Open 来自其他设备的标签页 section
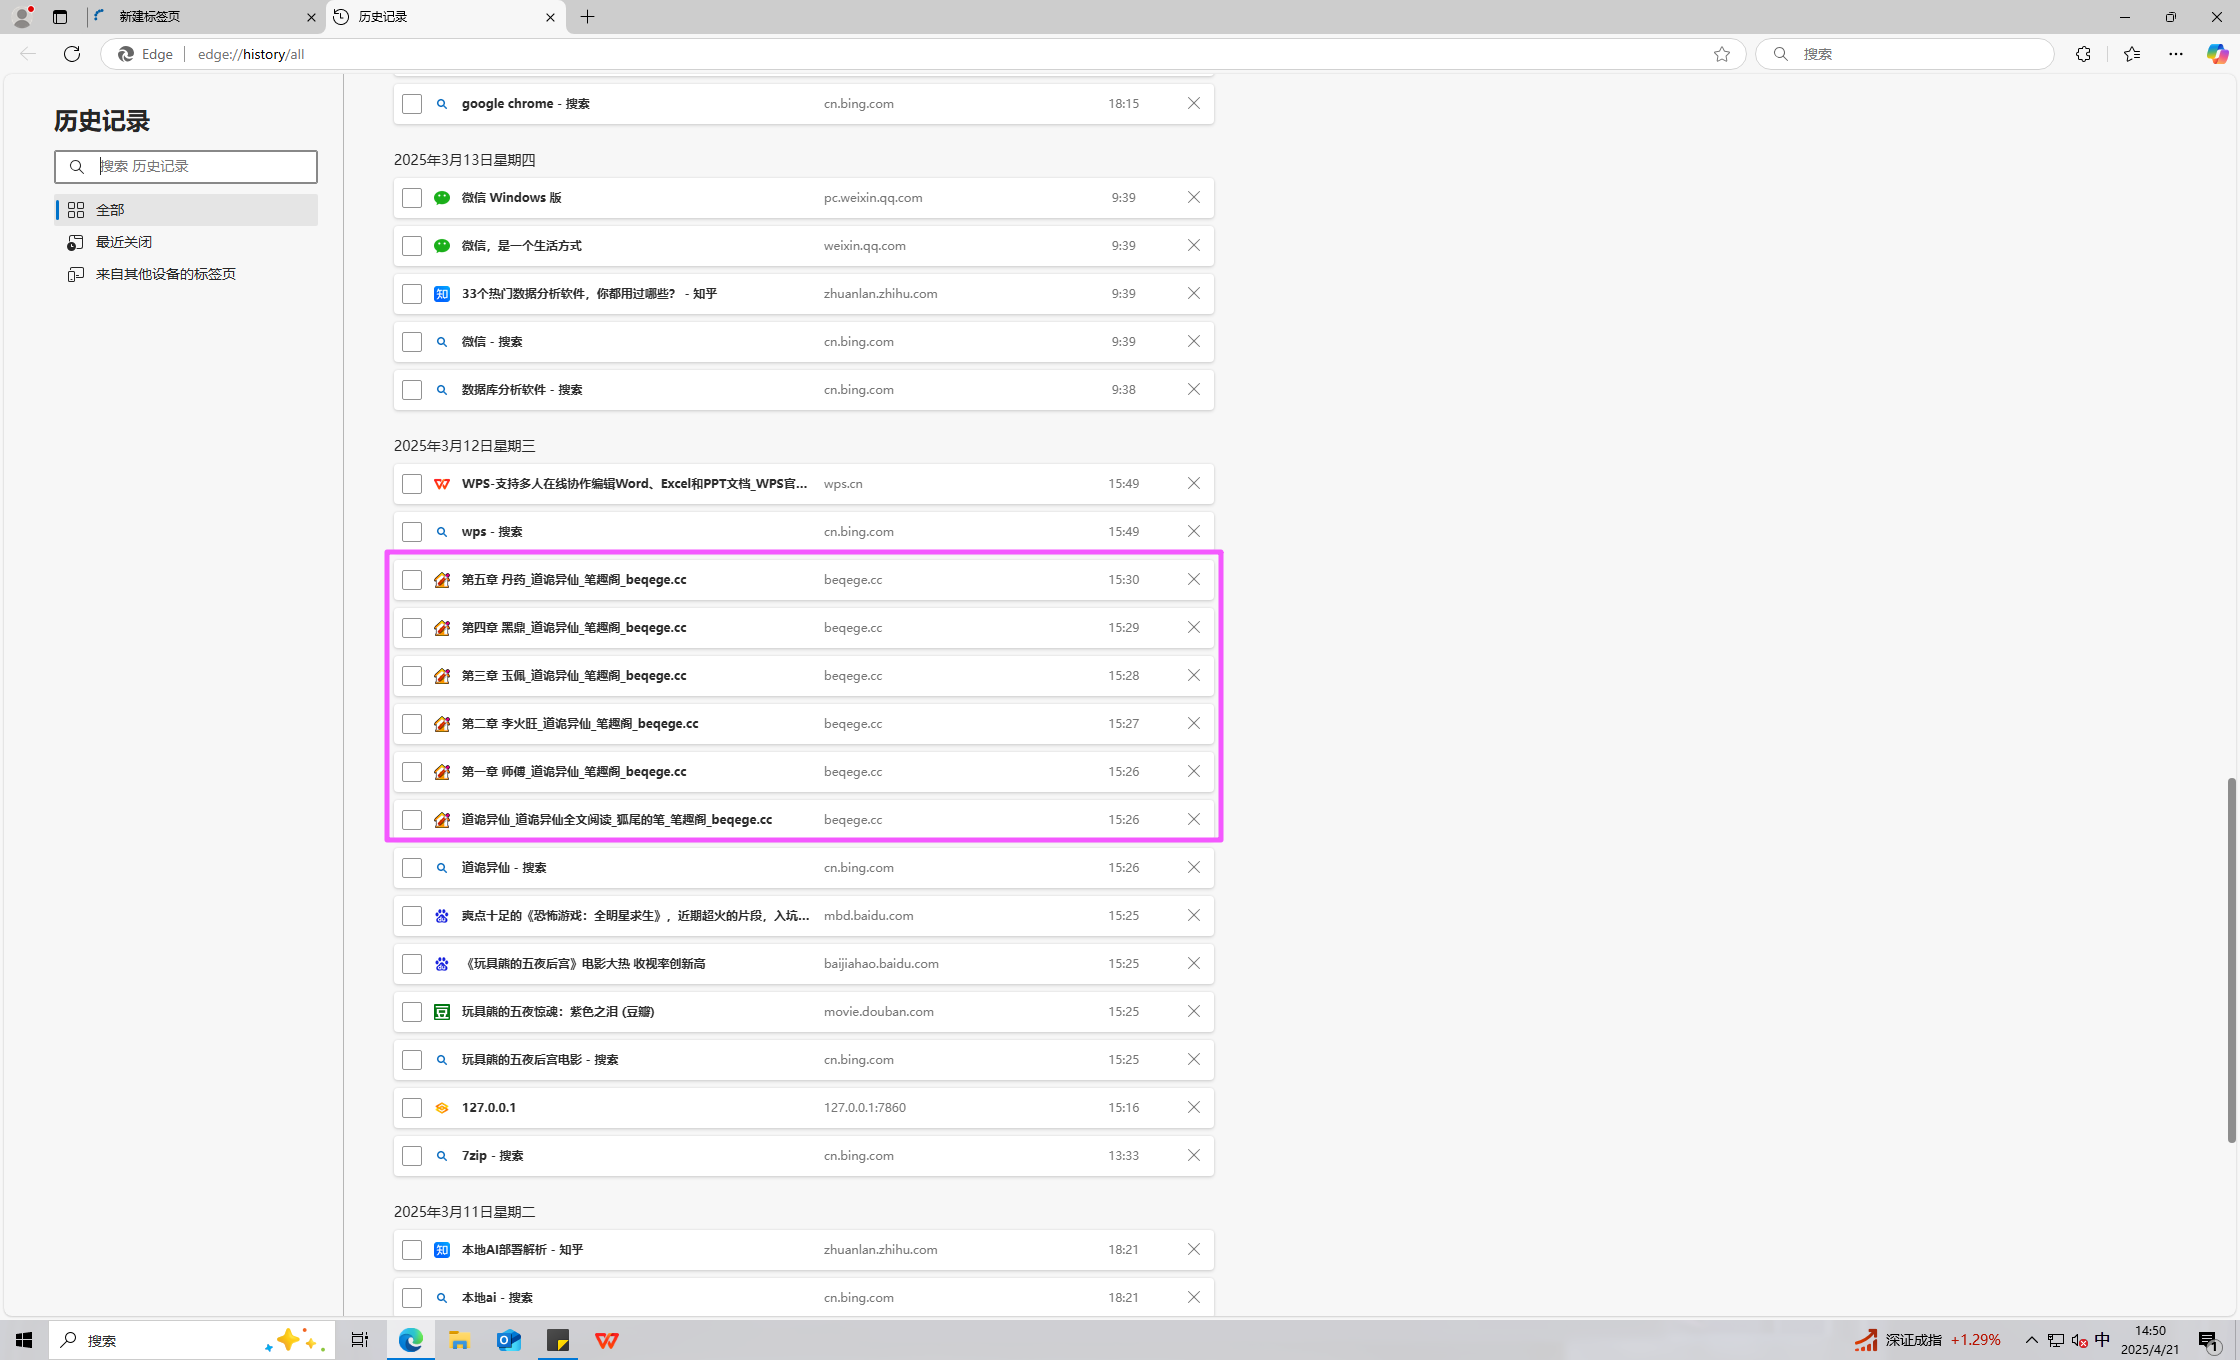Image resolution: width=2240 pixels, height=1360 pixels. [186, 274]
